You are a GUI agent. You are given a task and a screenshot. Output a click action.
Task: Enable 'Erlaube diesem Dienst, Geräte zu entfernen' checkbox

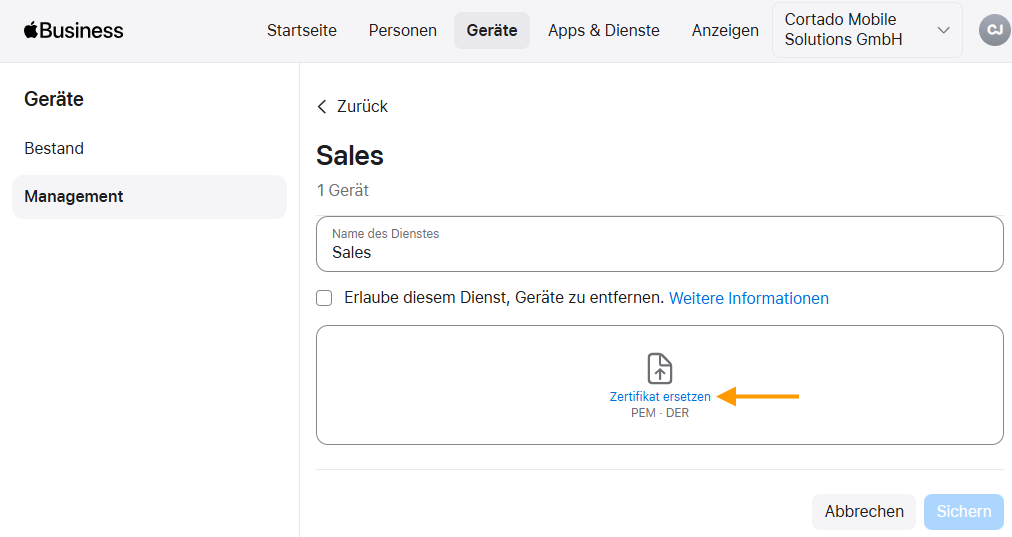click(324, 298)
